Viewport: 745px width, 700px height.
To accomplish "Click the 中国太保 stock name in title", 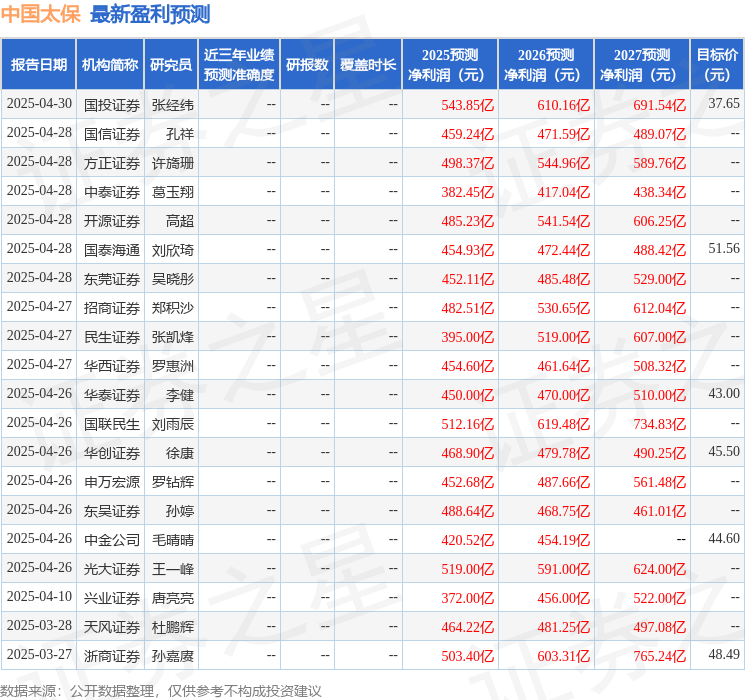I will coord(40,14).
